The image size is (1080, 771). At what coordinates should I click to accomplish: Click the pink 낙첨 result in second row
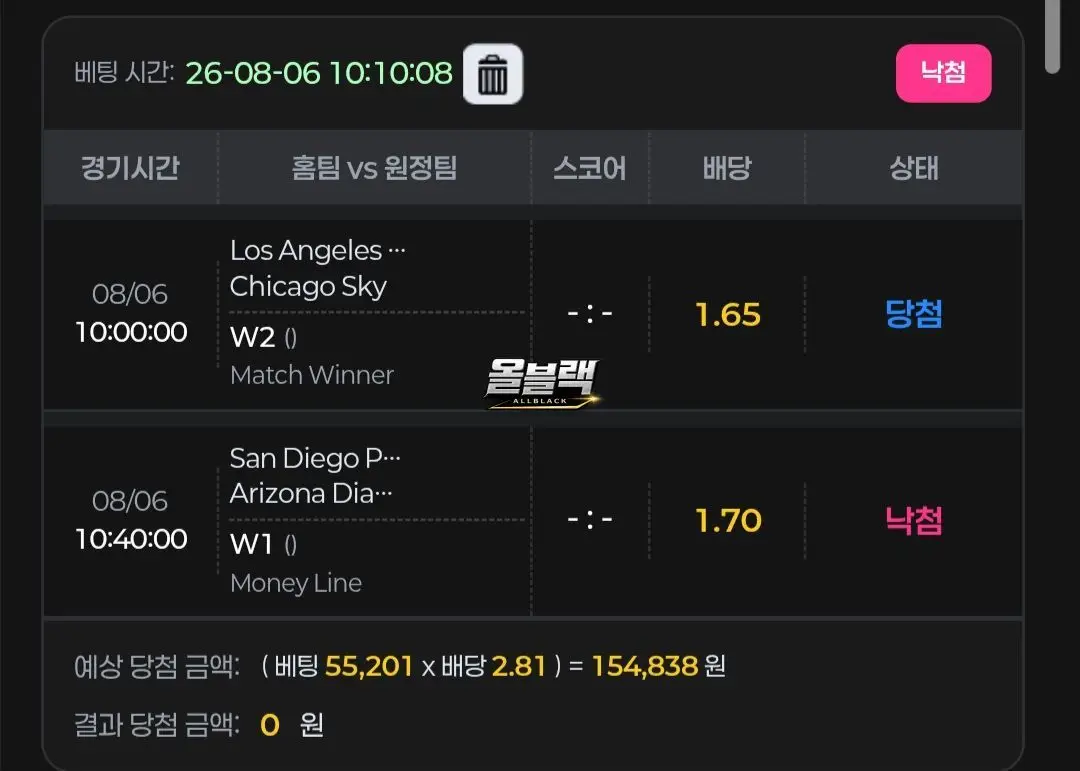click(913, 520)
